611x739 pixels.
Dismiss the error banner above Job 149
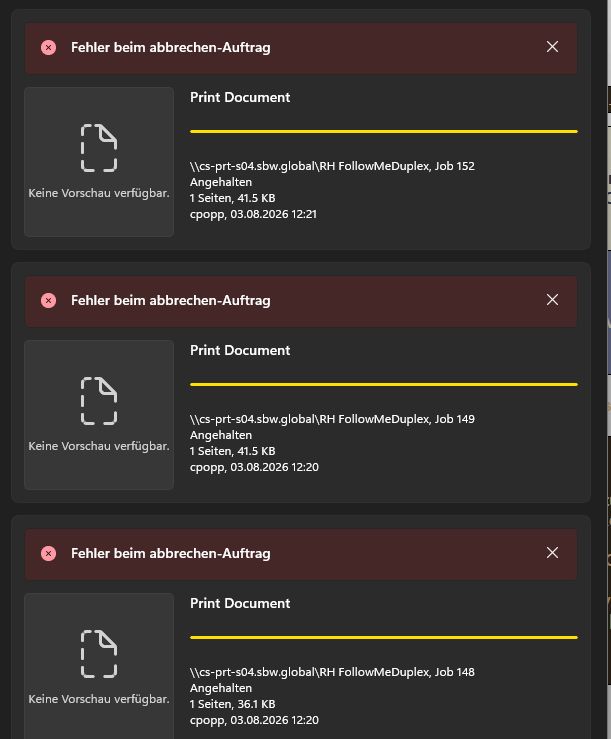click(552, 300)
